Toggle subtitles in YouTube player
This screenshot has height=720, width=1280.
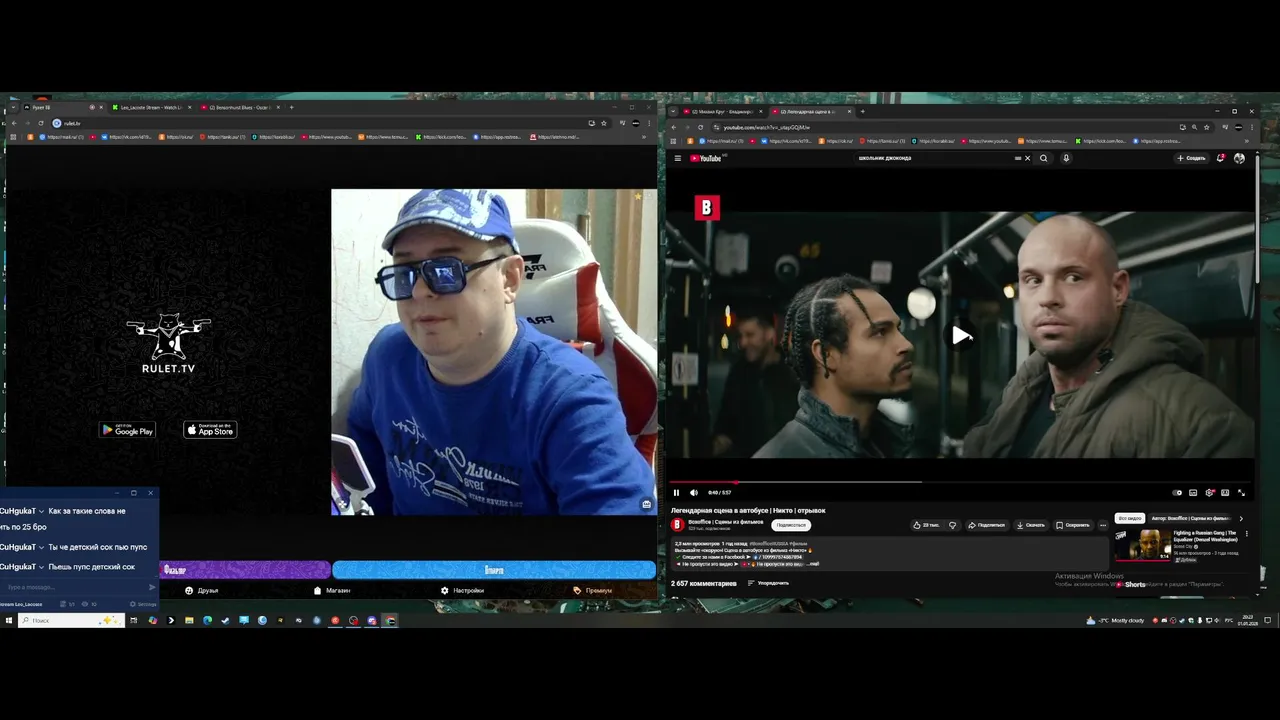[1193, 492]
